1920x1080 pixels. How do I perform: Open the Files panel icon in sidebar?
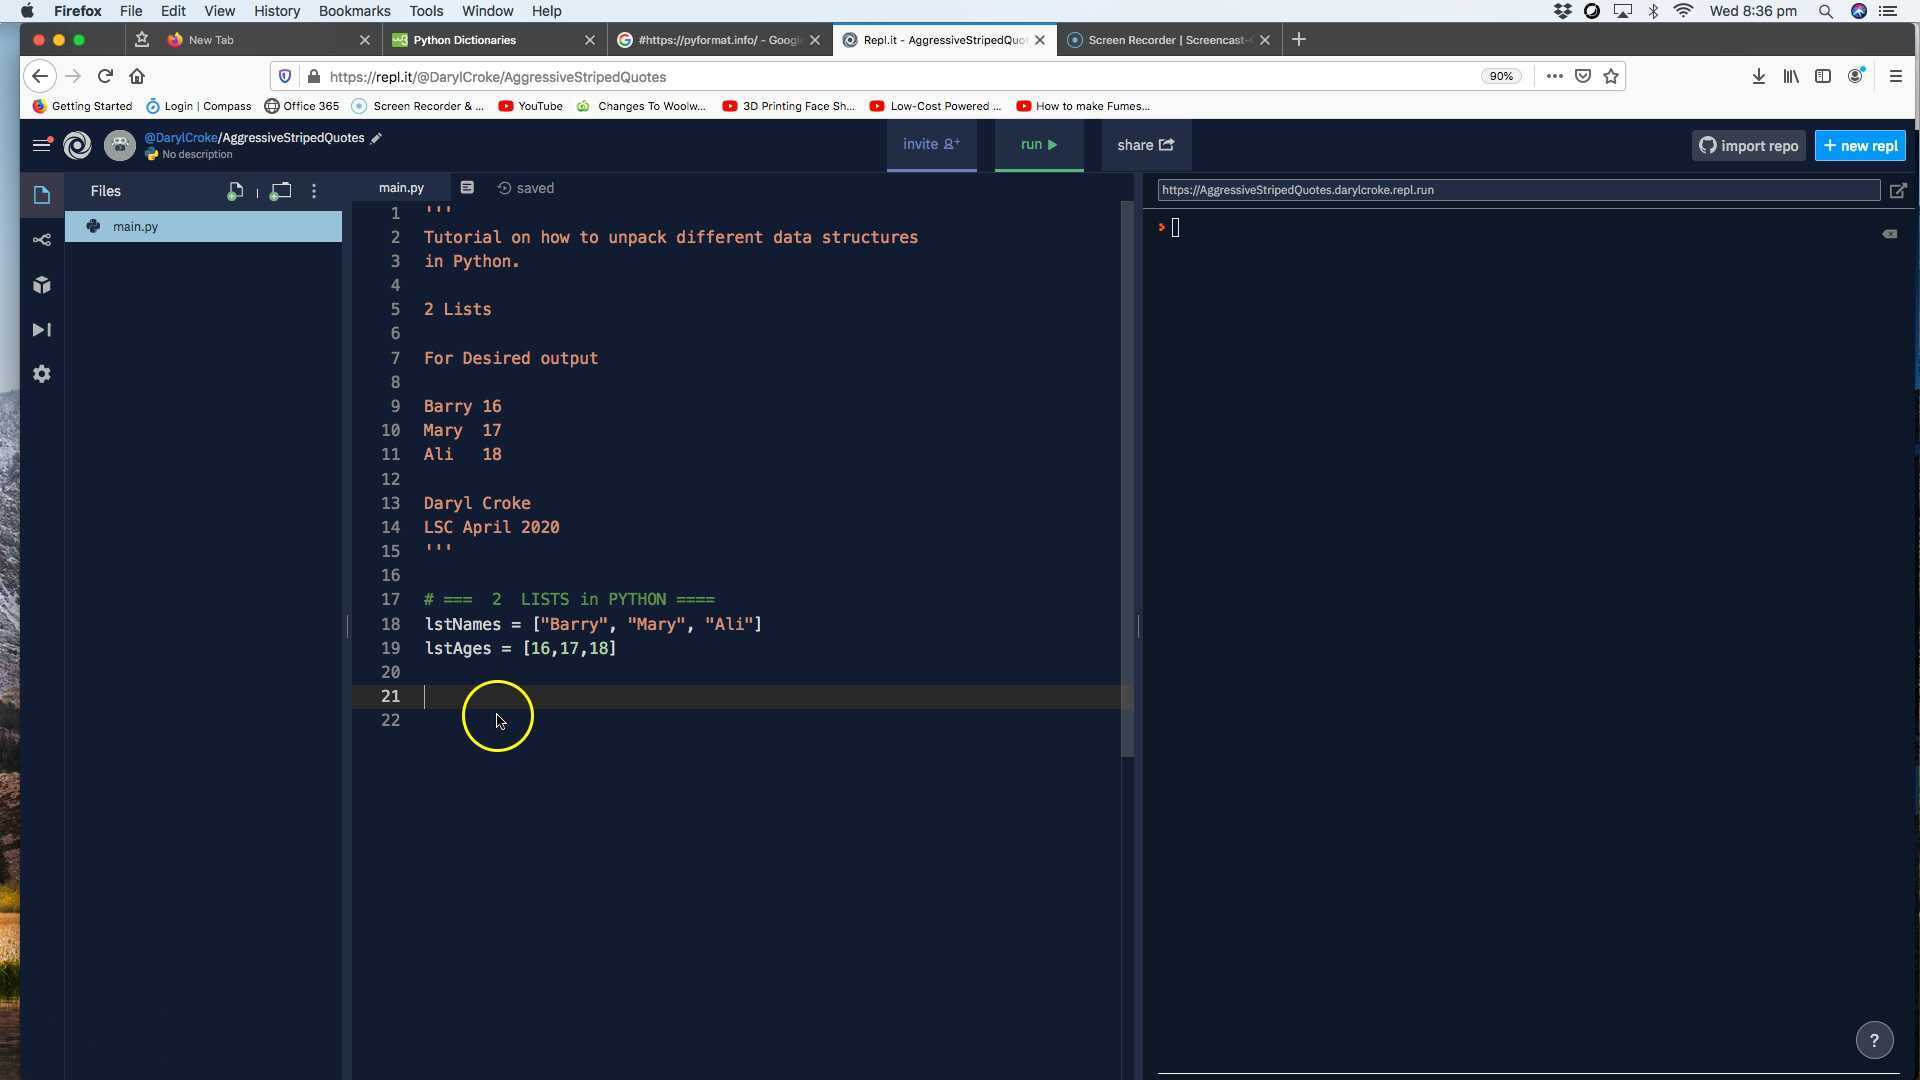click(x=42, y=195)
